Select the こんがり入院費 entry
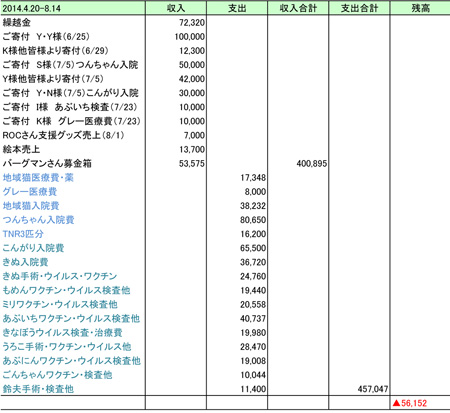The image size is (450, 413). pyautogui.click(x=33, y=248)
